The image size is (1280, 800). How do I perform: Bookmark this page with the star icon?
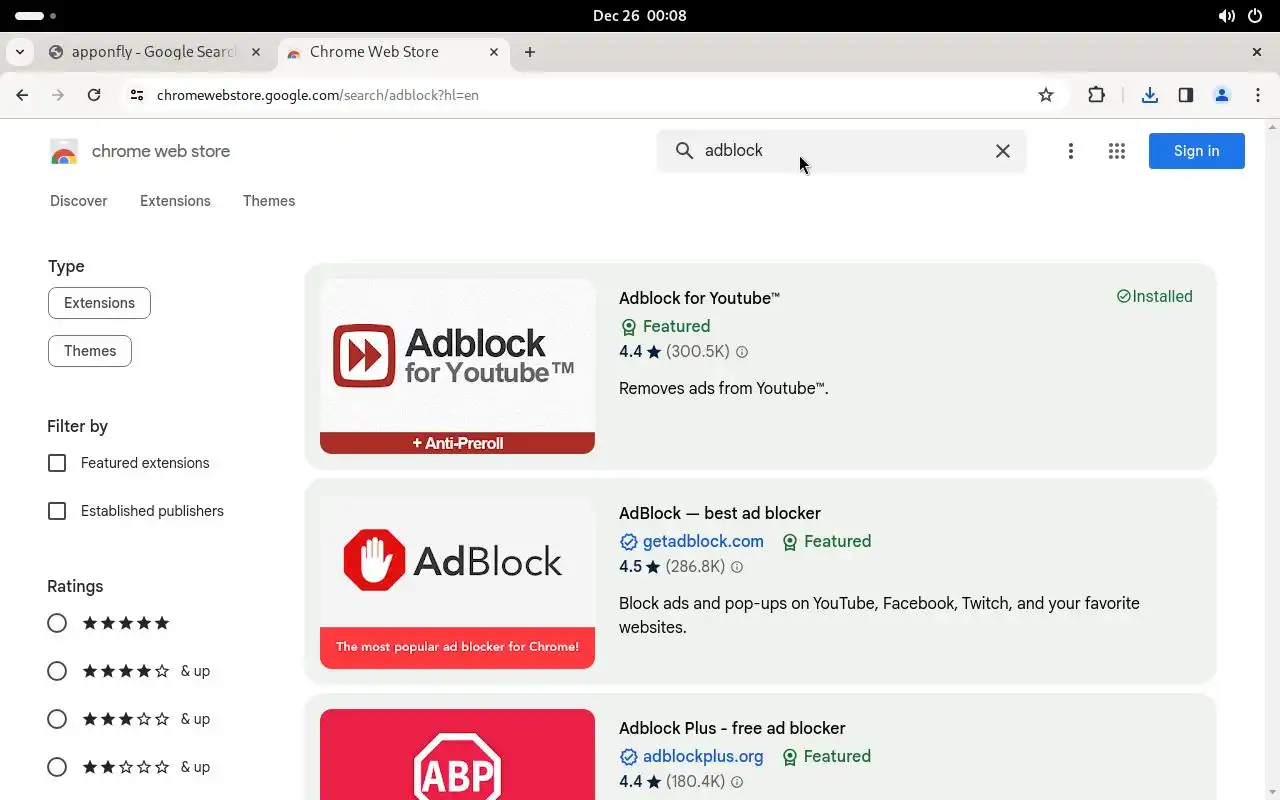point(1046,95)
